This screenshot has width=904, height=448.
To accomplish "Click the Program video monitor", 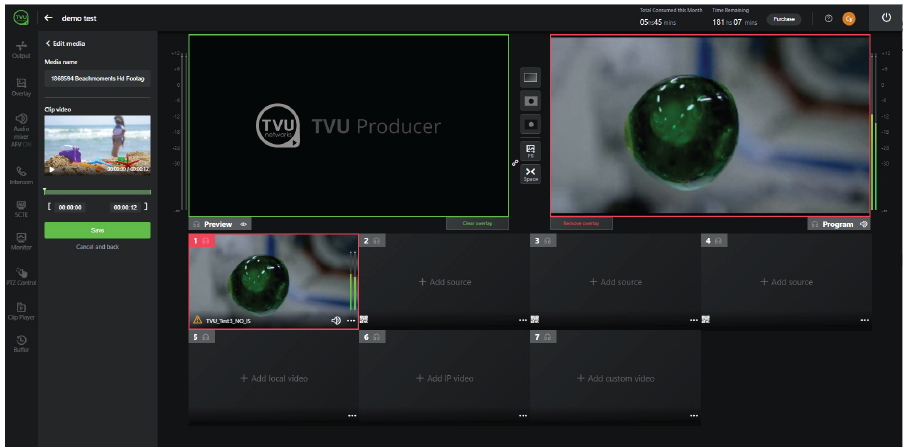I will coord(710,125).
